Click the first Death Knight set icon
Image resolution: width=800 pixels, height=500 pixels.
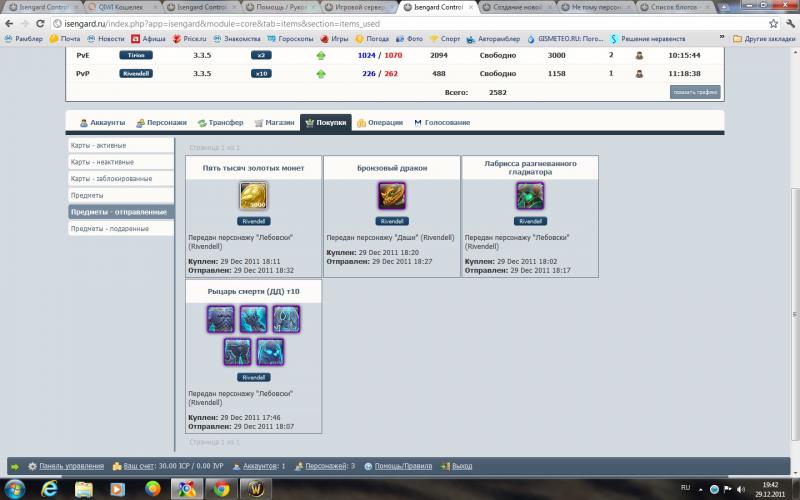click(x=220, y=319)
